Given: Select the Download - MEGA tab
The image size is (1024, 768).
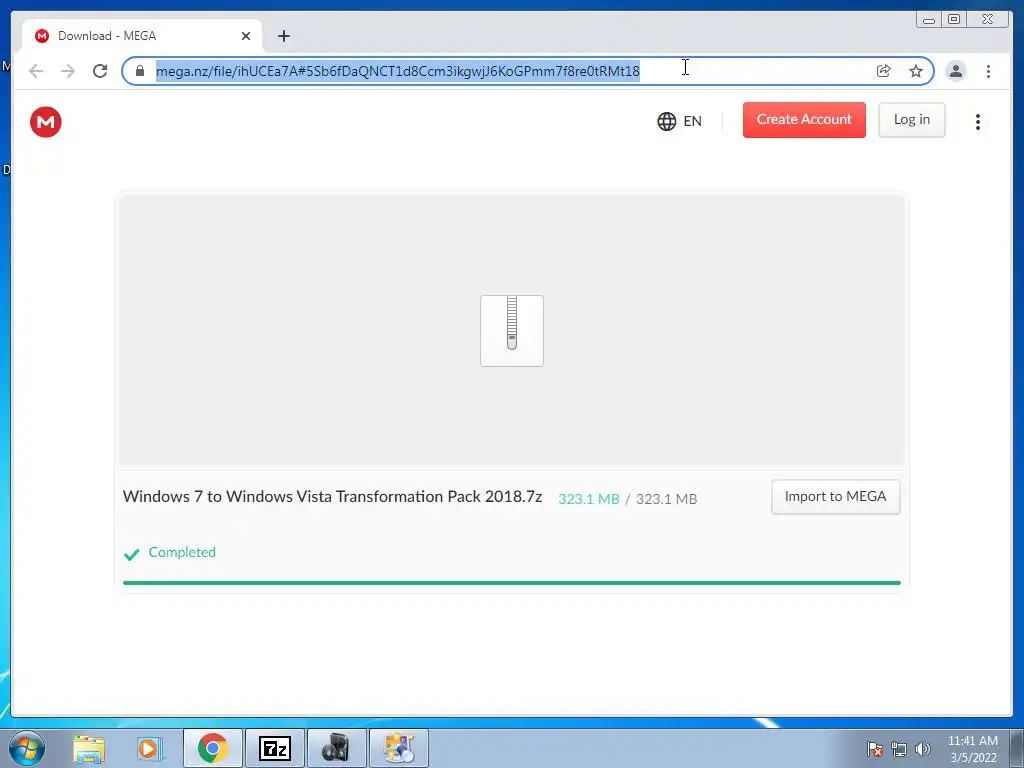Looking at the screenshot, I should 141,36.
